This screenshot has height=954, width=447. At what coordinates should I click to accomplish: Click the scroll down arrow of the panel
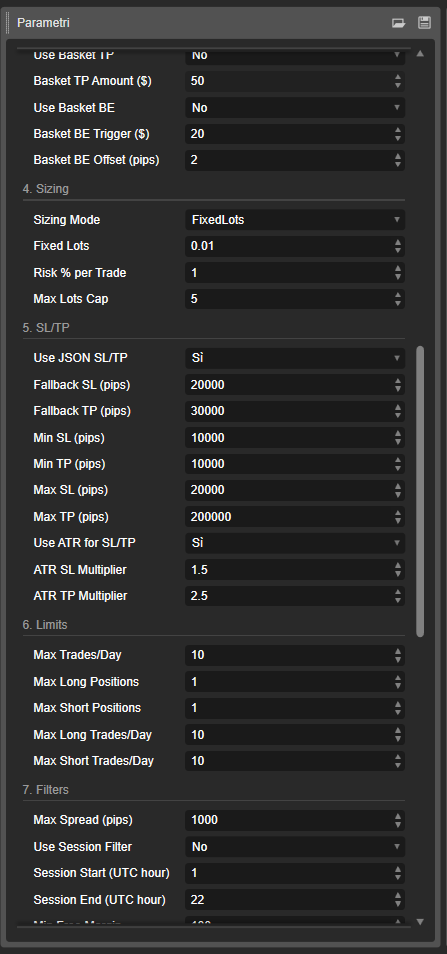tap(420, 922)
